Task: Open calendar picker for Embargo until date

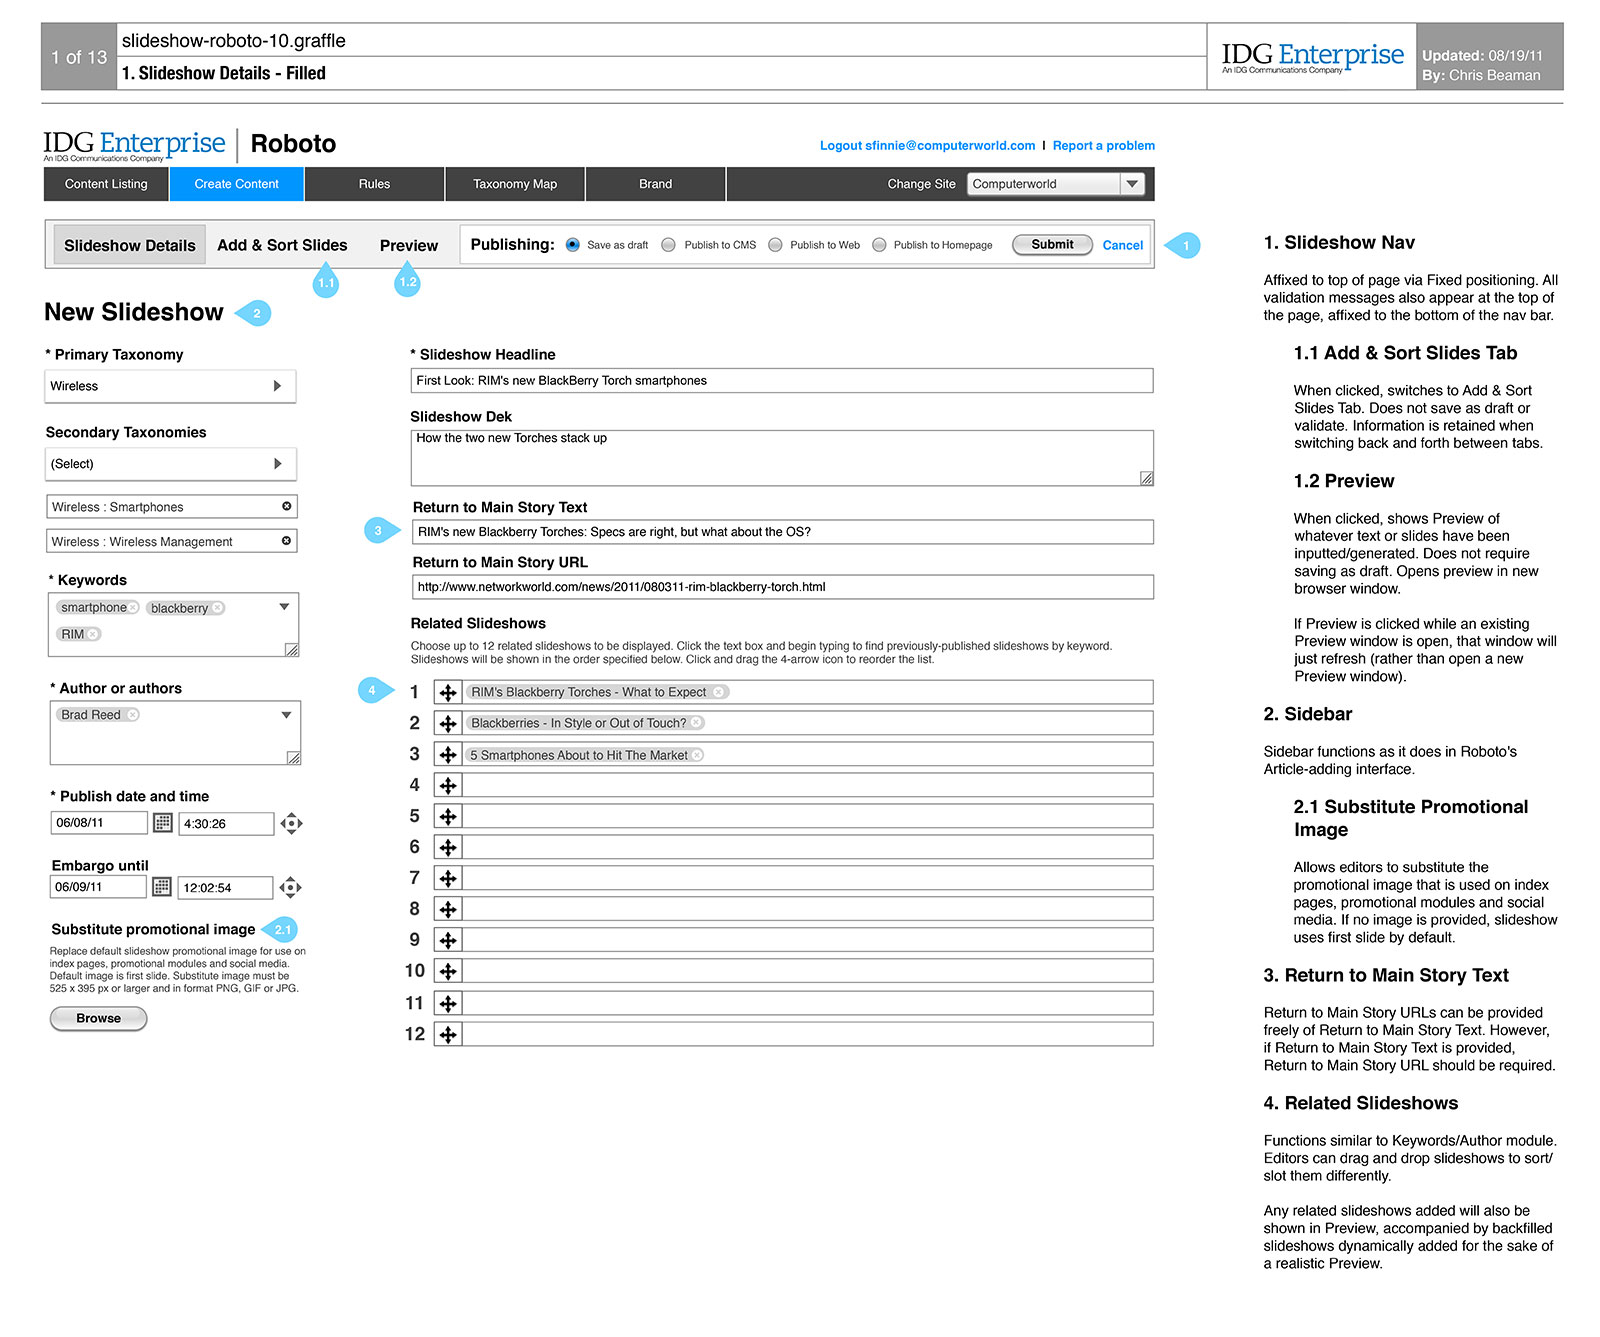Action: (x=162, y=887)
